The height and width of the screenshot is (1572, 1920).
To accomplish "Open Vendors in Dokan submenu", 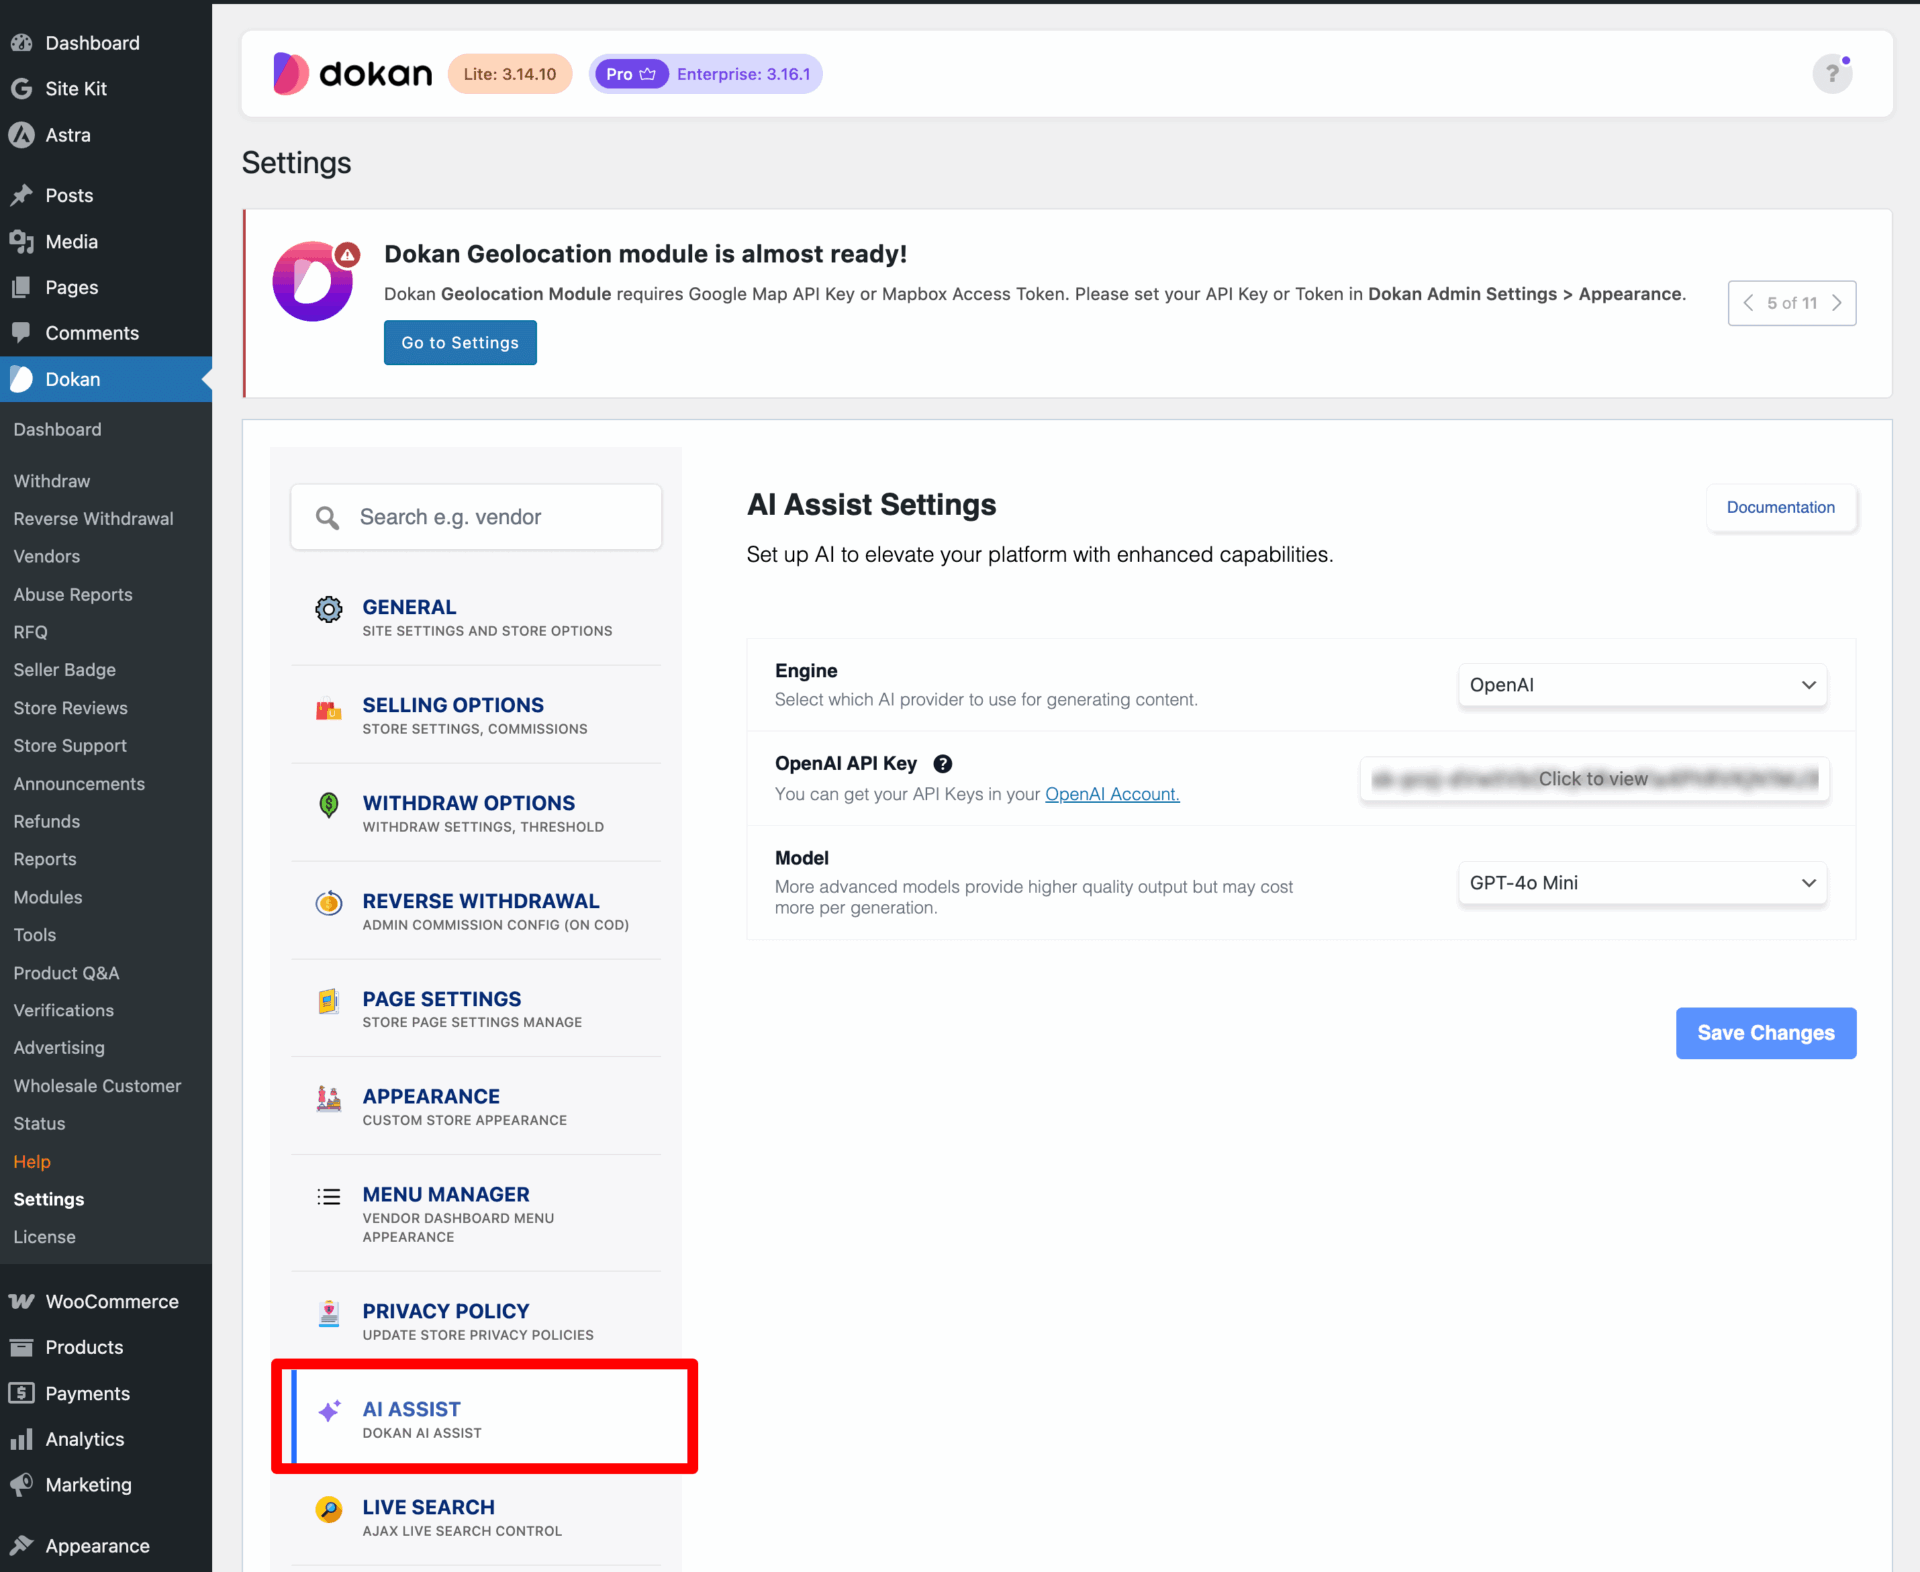I will coord(47,556).
